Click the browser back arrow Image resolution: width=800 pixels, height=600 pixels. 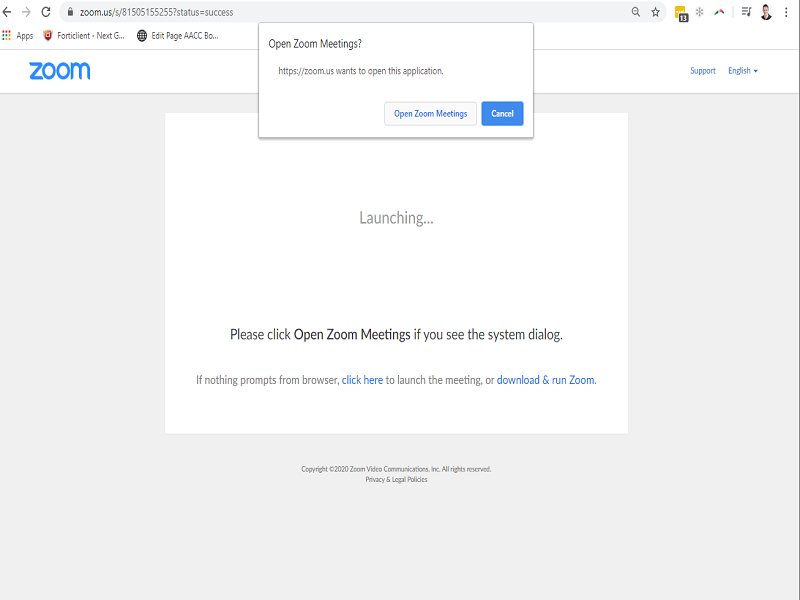coord(7,12)
